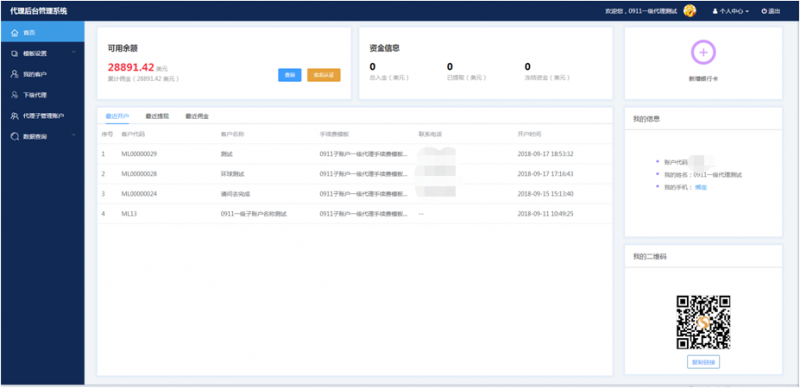Click customer name 0911一级子账户名称测试
The image size is (800, 388).
tap(254, 214)
